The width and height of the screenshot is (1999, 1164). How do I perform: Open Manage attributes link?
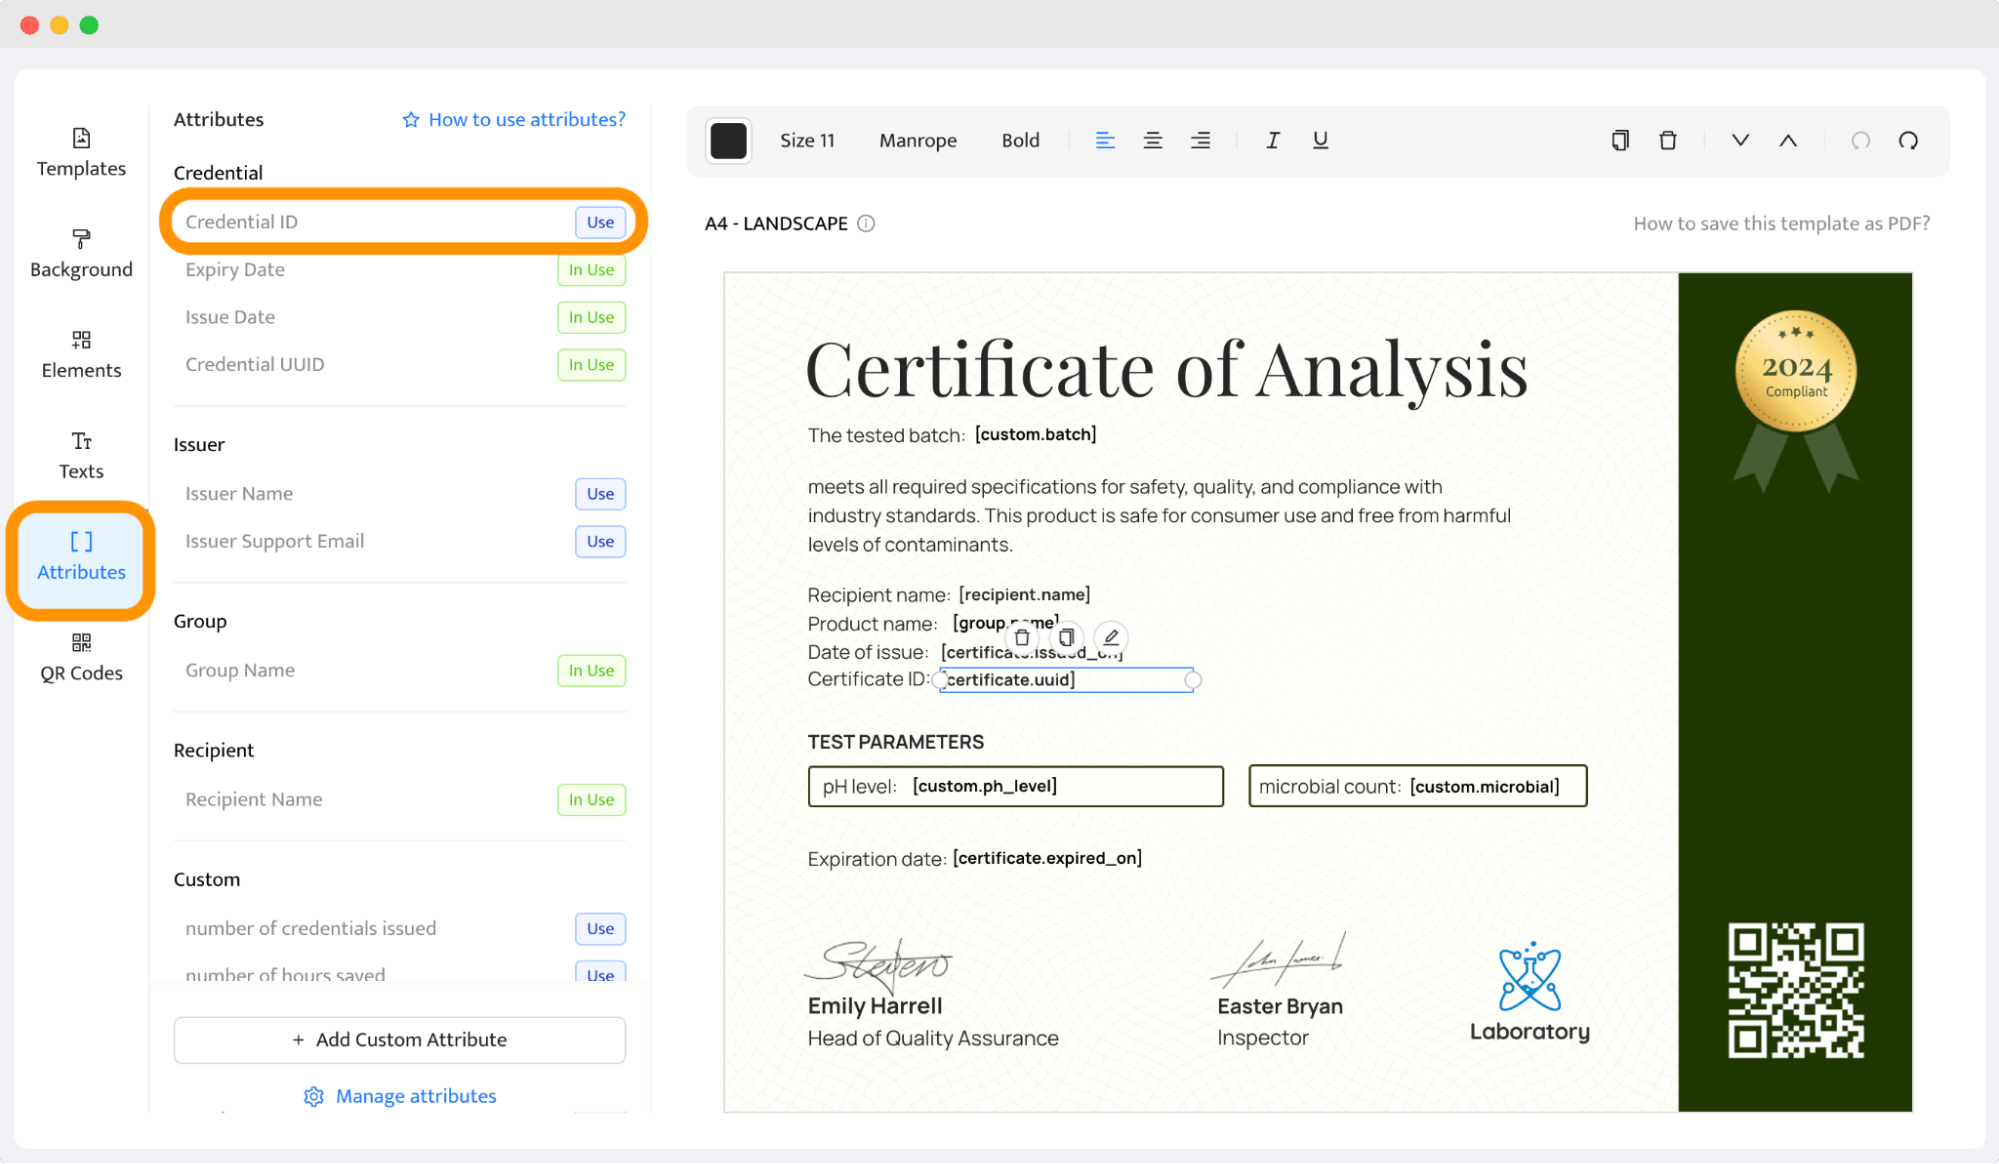point(400,1097)
